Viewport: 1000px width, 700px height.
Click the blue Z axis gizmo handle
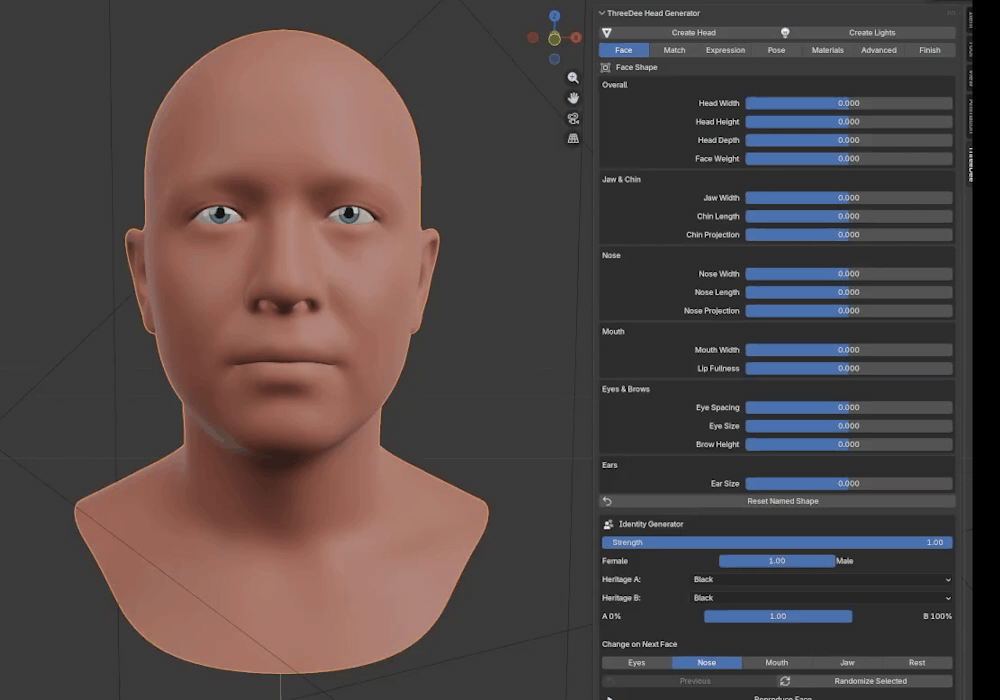[x=554, y=16]
